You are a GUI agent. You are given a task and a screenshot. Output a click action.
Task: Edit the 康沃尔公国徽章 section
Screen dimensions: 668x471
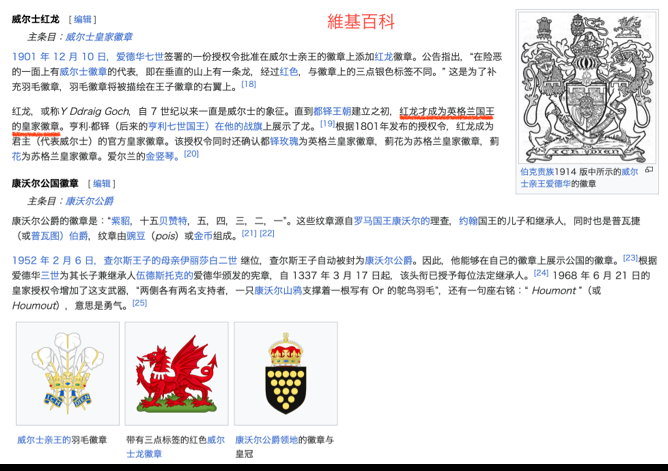102,184
